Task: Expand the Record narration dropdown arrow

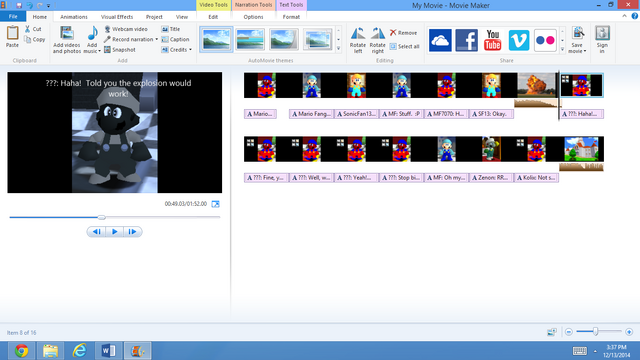Action: pyautogui.click(x=157, y=40)
